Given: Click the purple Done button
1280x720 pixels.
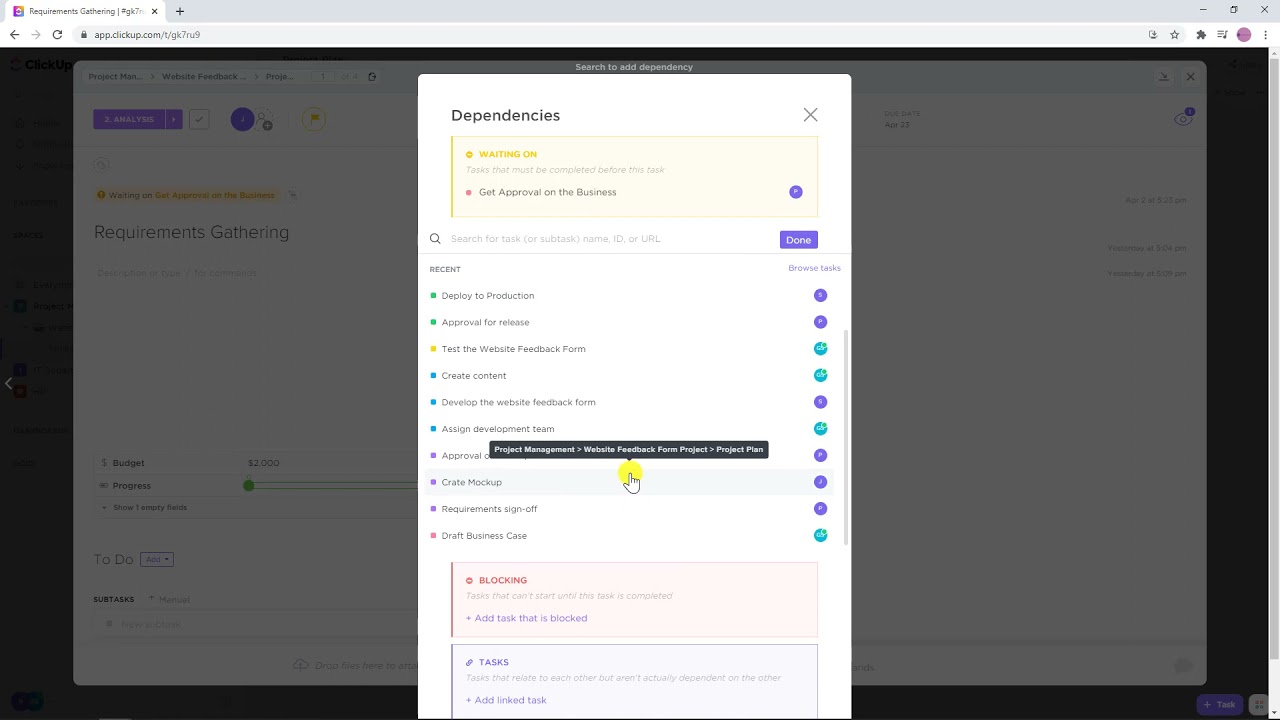Looking at the screenshot, I should (798, 240).
